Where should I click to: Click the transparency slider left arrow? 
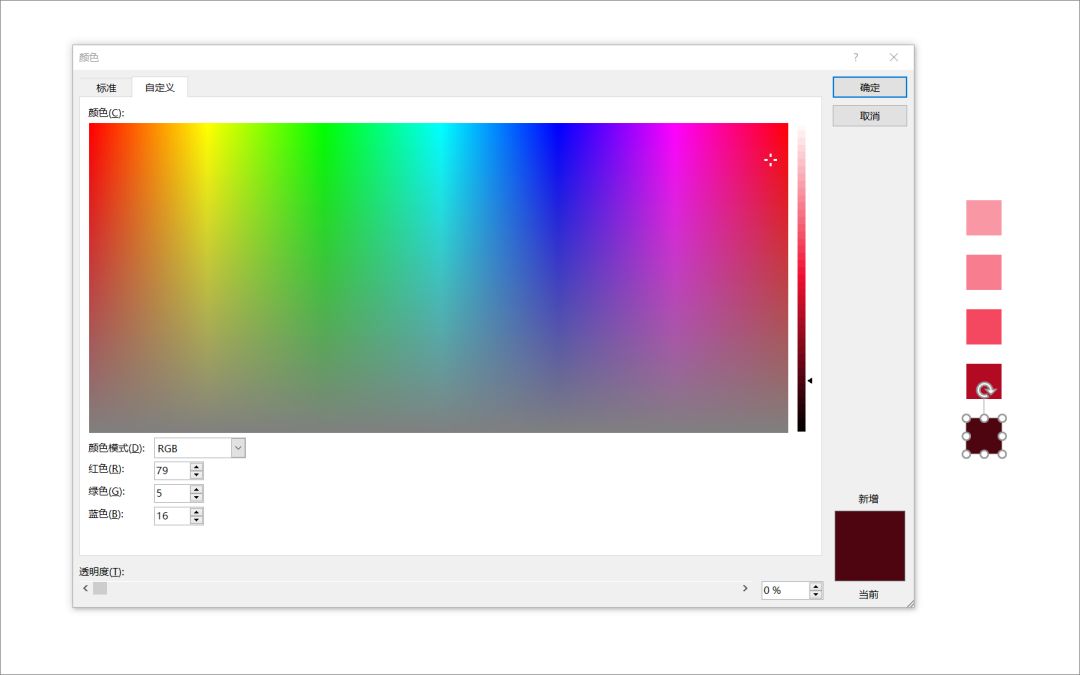click(85, 588)
